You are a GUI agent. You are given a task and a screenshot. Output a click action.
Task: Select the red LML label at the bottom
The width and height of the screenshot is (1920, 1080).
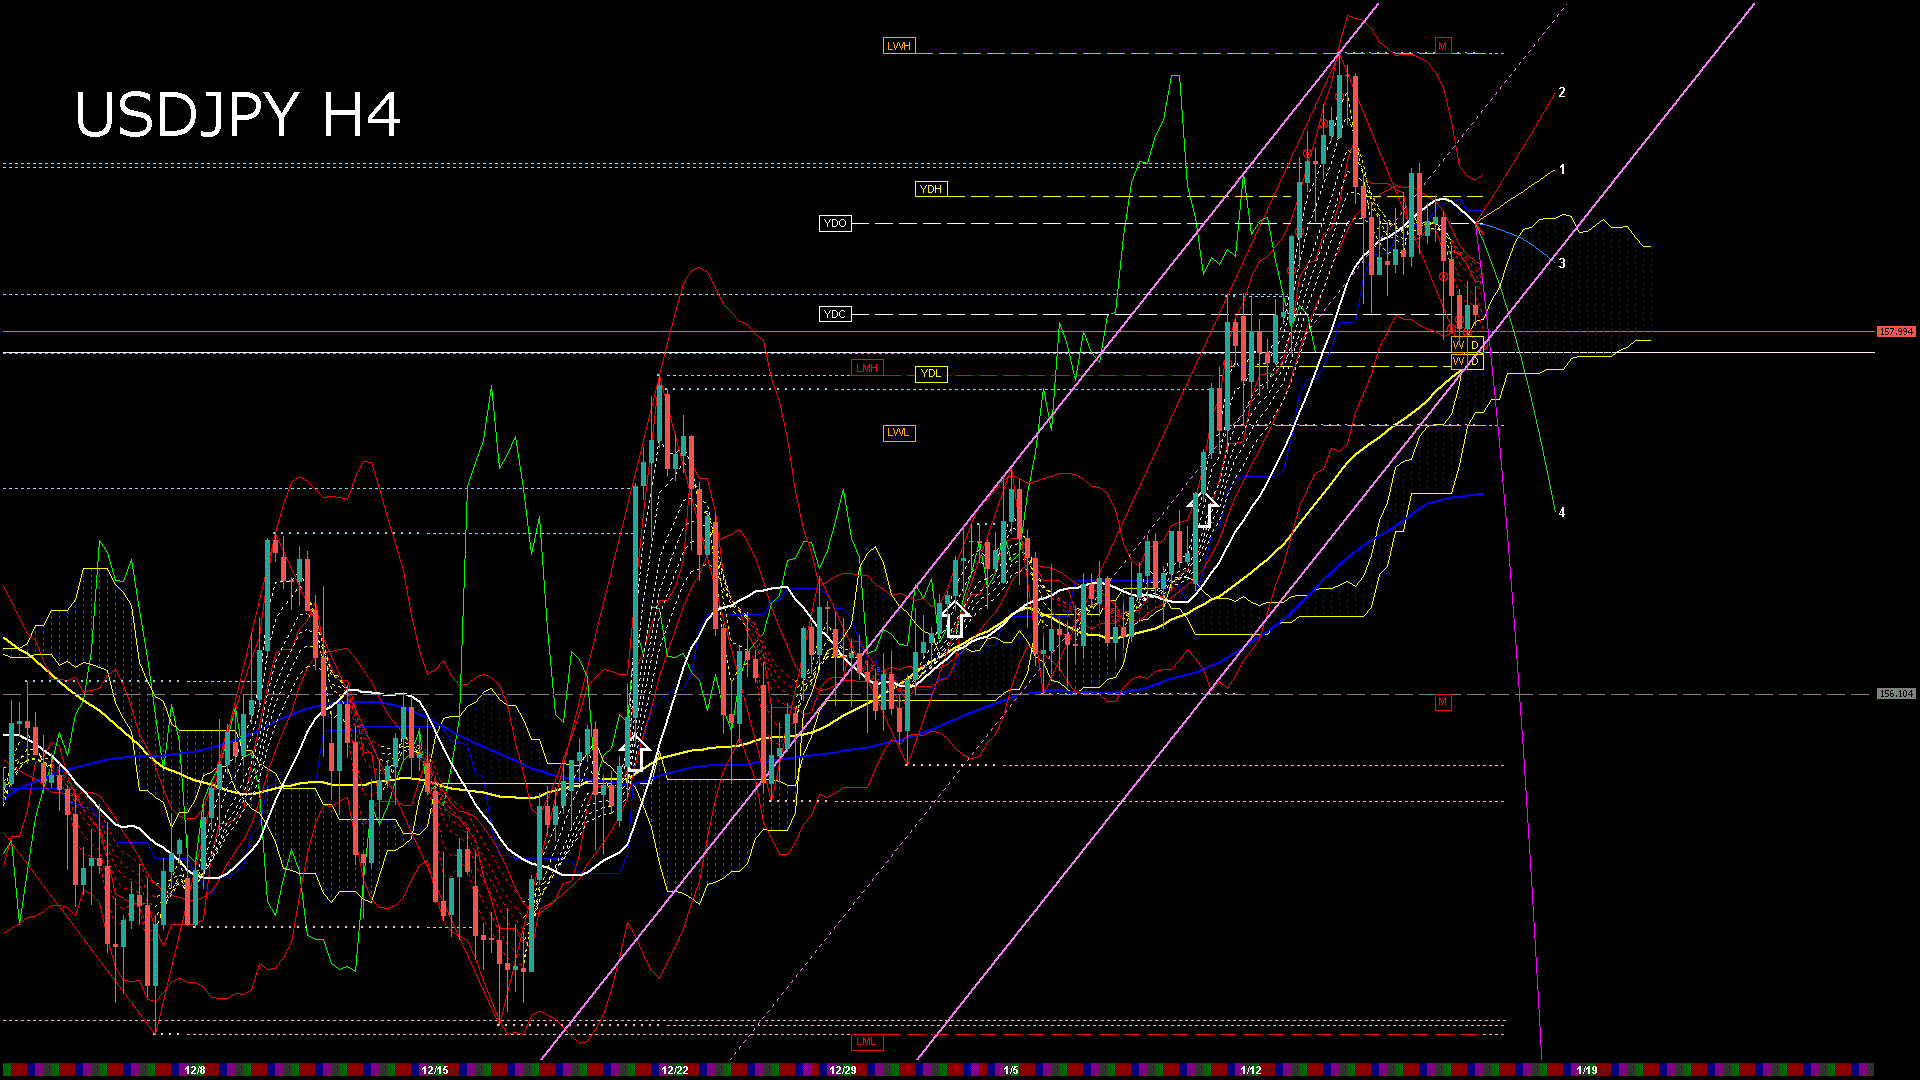[x=866, y=1042]
